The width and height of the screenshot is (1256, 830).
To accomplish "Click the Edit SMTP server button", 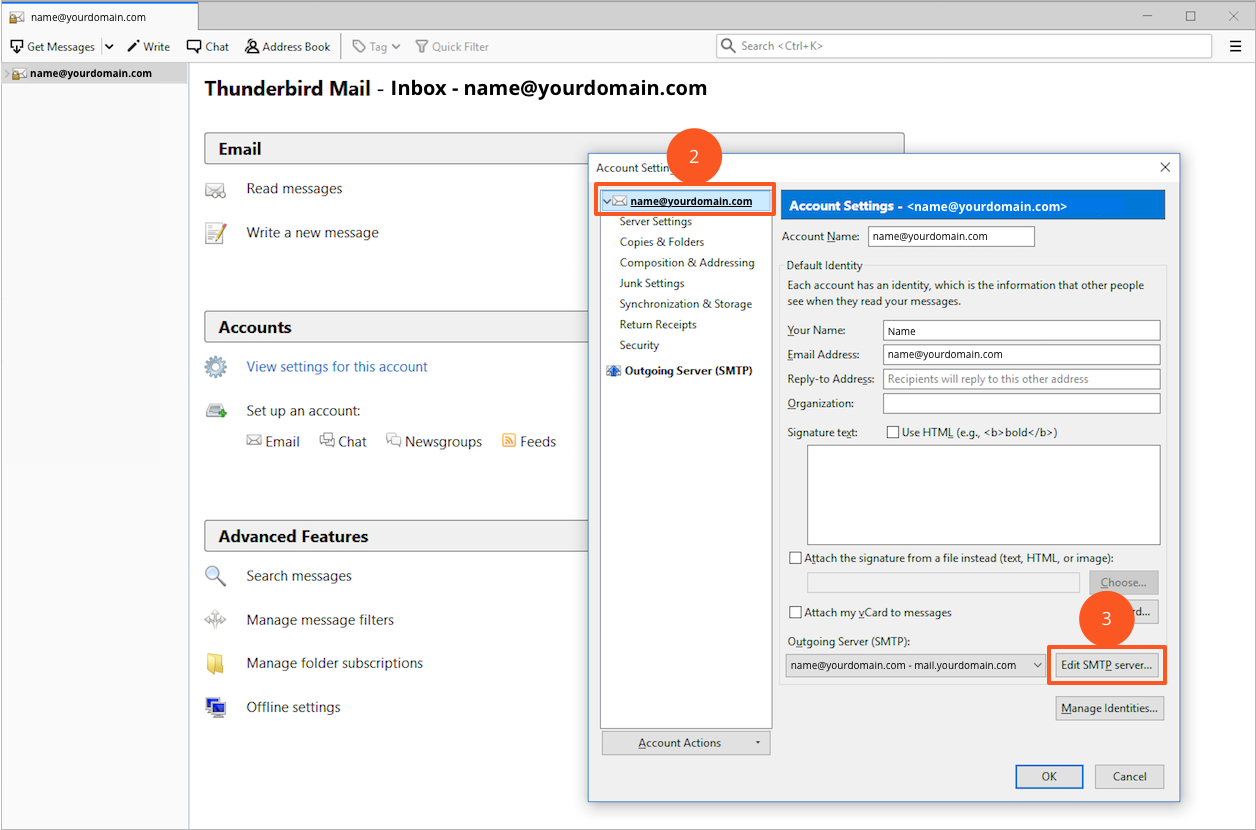I will click(x=1106, y=665).
